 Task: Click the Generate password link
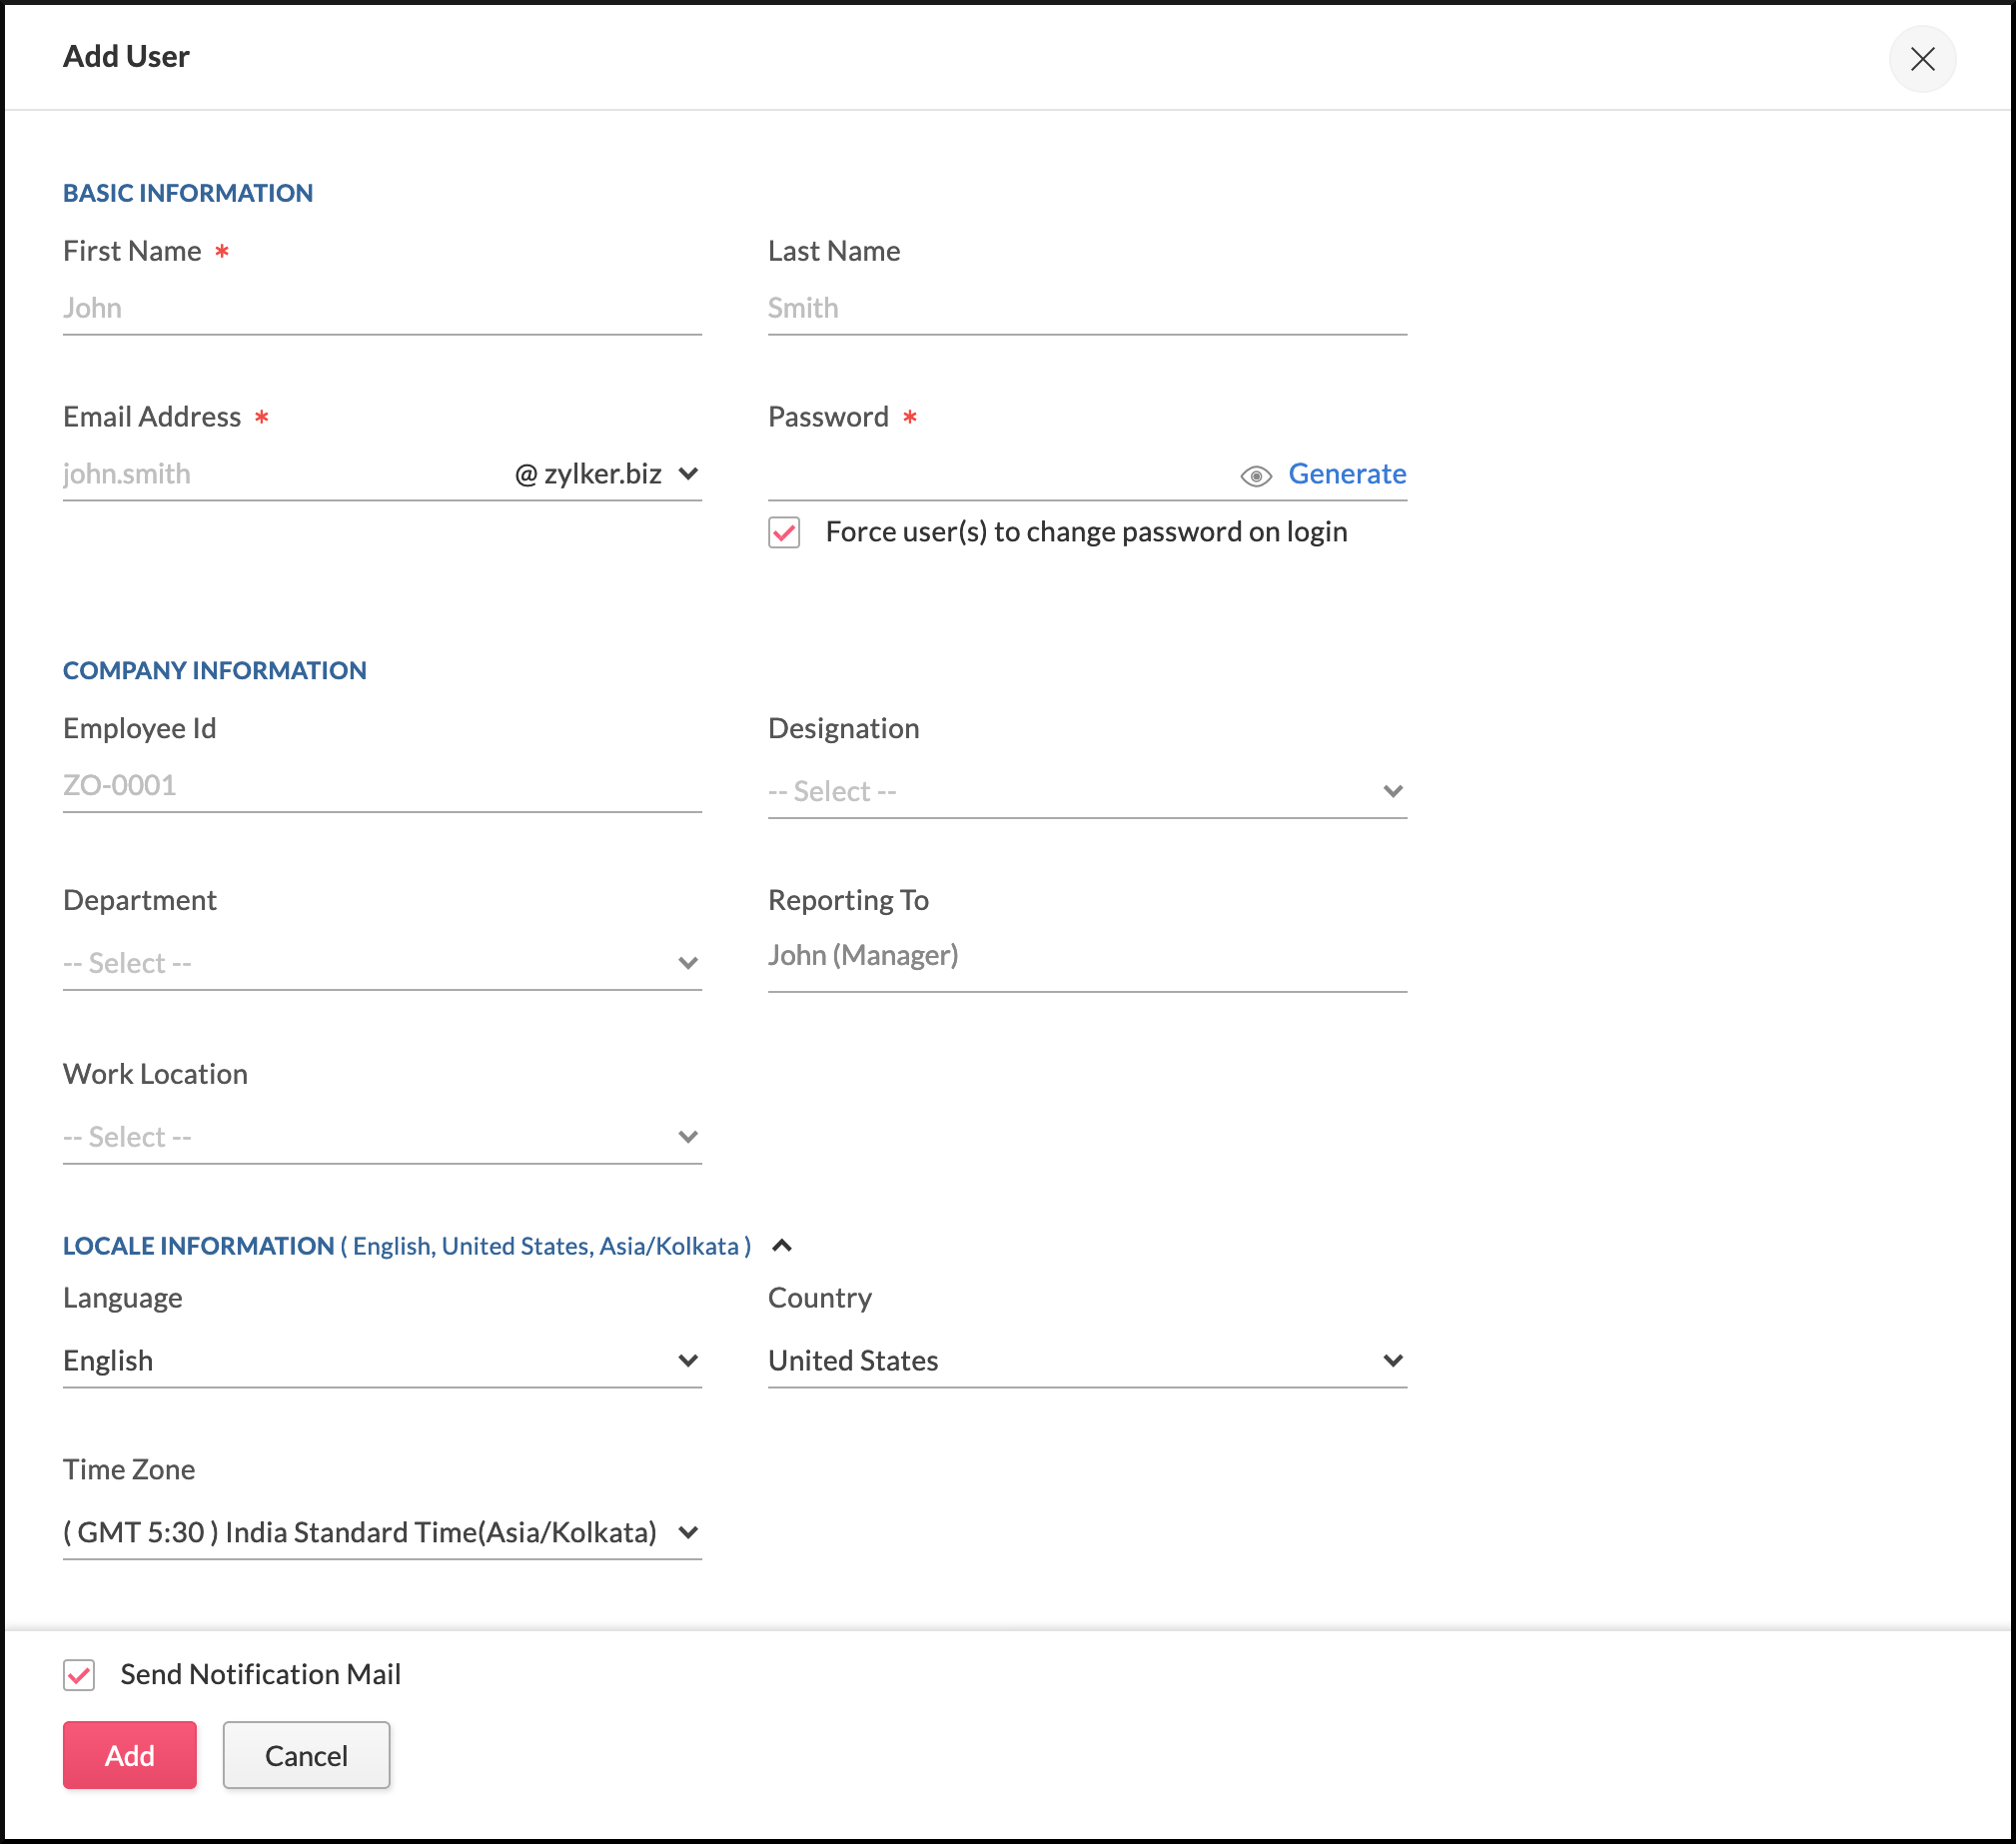pyautogui.click(x=1346, y=474)
